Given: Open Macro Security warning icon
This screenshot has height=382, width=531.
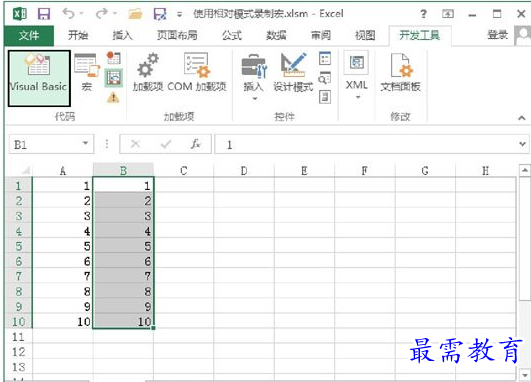Looking at the screenshot, I should click(x=113, y=98).
